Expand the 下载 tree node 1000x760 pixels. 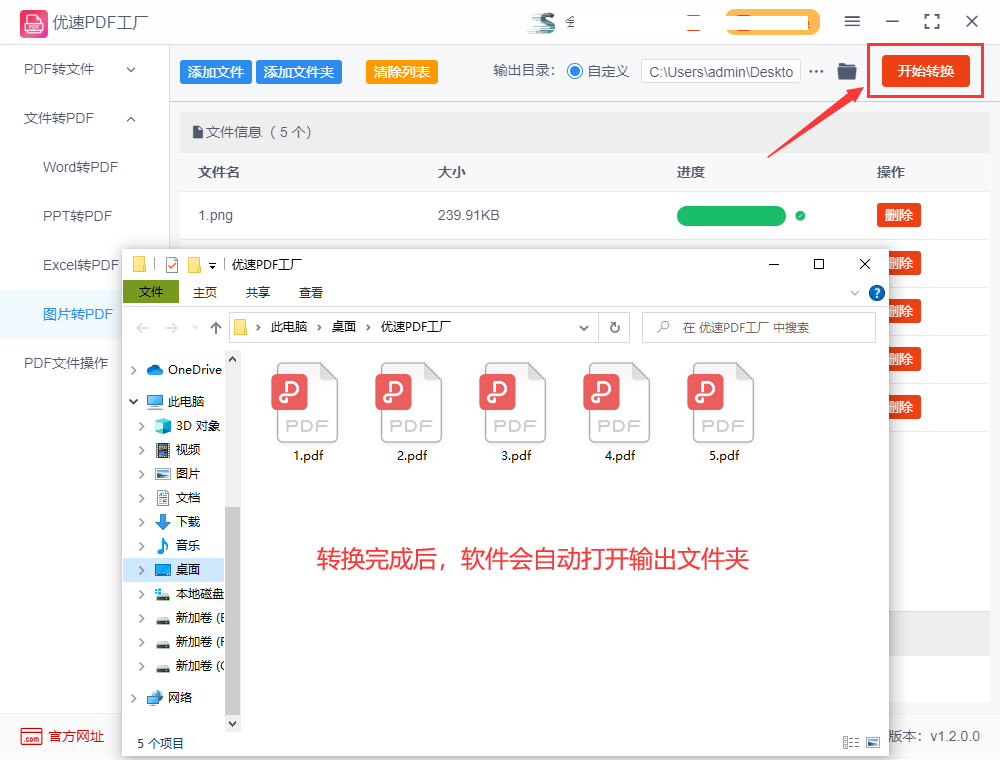[142, 522]
